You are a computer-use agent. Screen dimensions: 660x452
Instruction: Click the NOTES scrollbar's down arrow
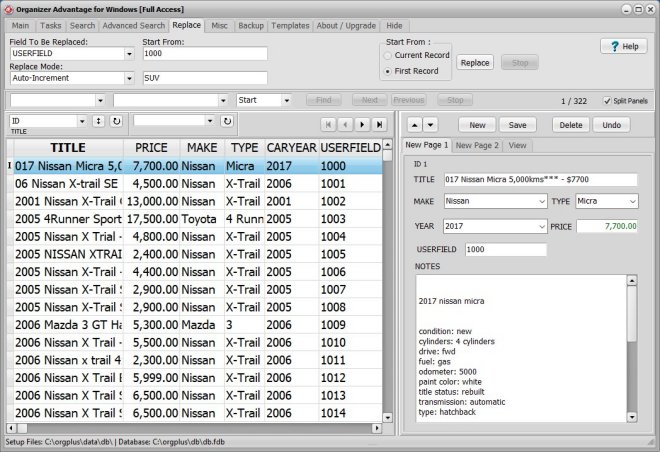click(x=631, y=417)
